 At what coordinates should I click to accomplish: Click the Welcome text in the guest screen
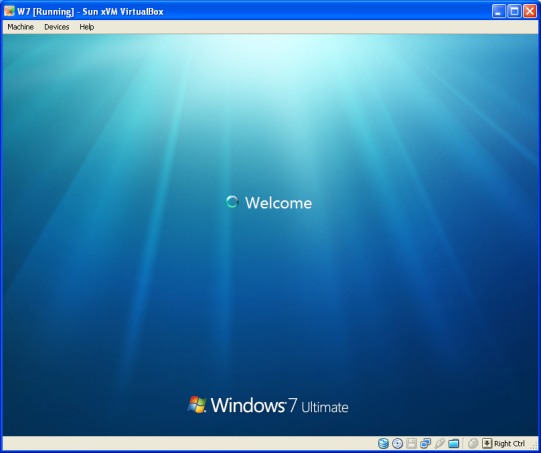(278, 203)
